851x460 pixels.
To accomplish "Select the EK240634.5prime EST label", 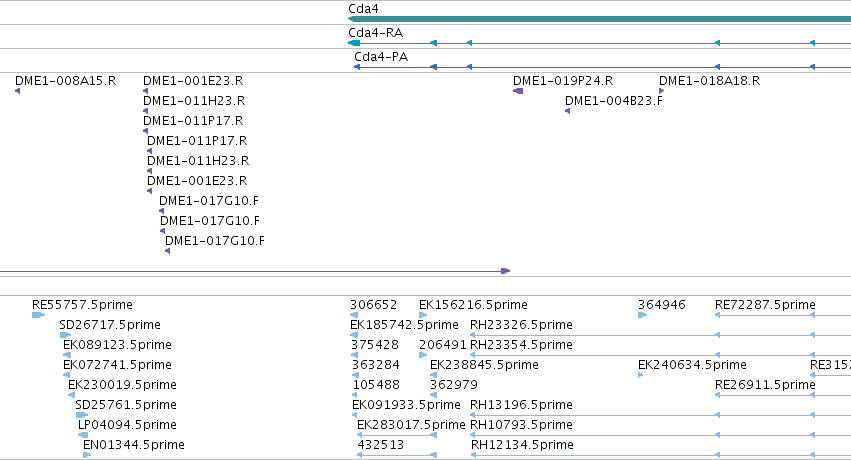I will (x=693, y=365).
